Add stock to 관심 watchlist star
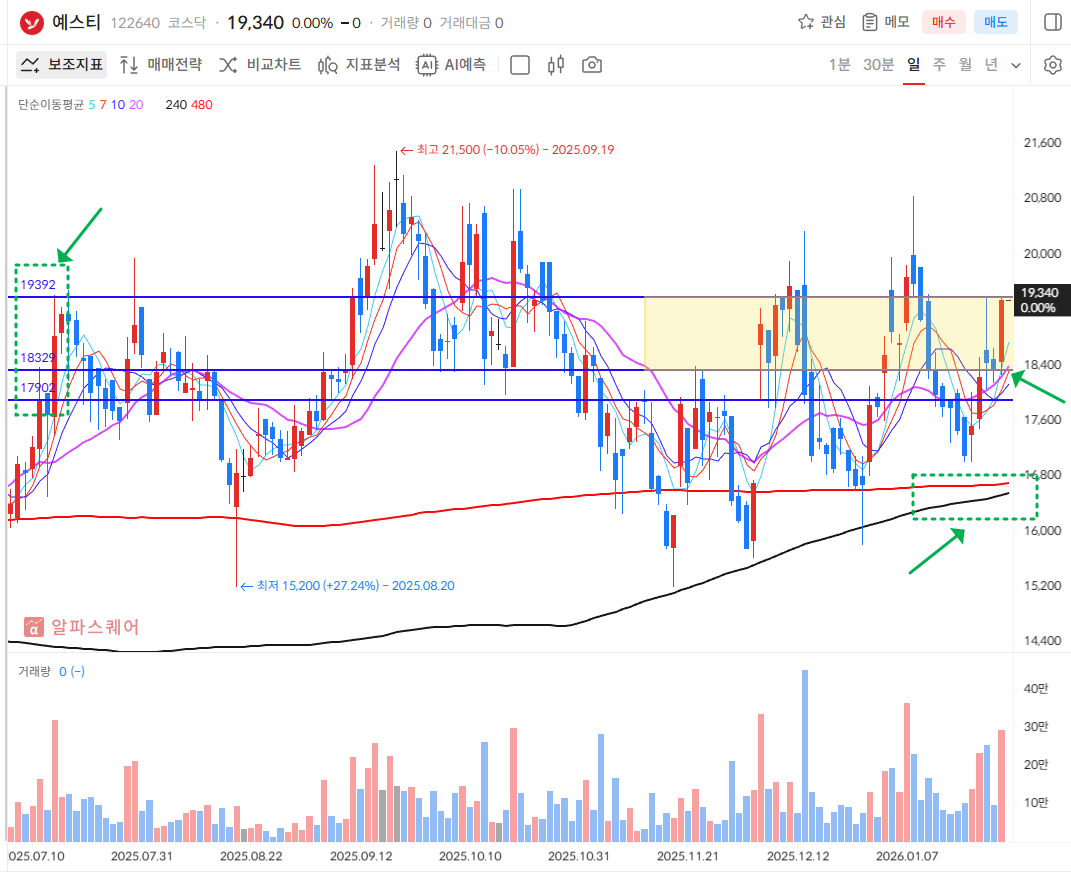 (821, 22)
